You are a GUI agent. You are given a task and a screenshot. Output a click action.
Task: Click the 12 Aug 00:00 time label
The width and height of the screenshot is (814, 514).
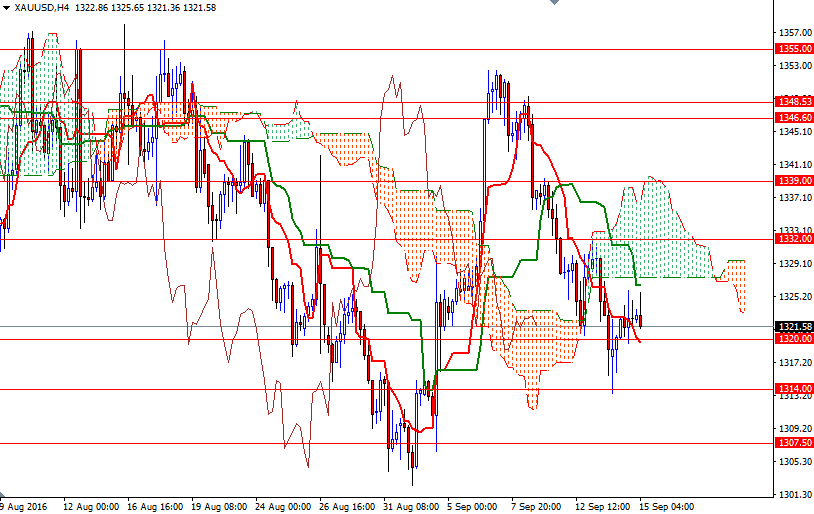tap(91, 507)
